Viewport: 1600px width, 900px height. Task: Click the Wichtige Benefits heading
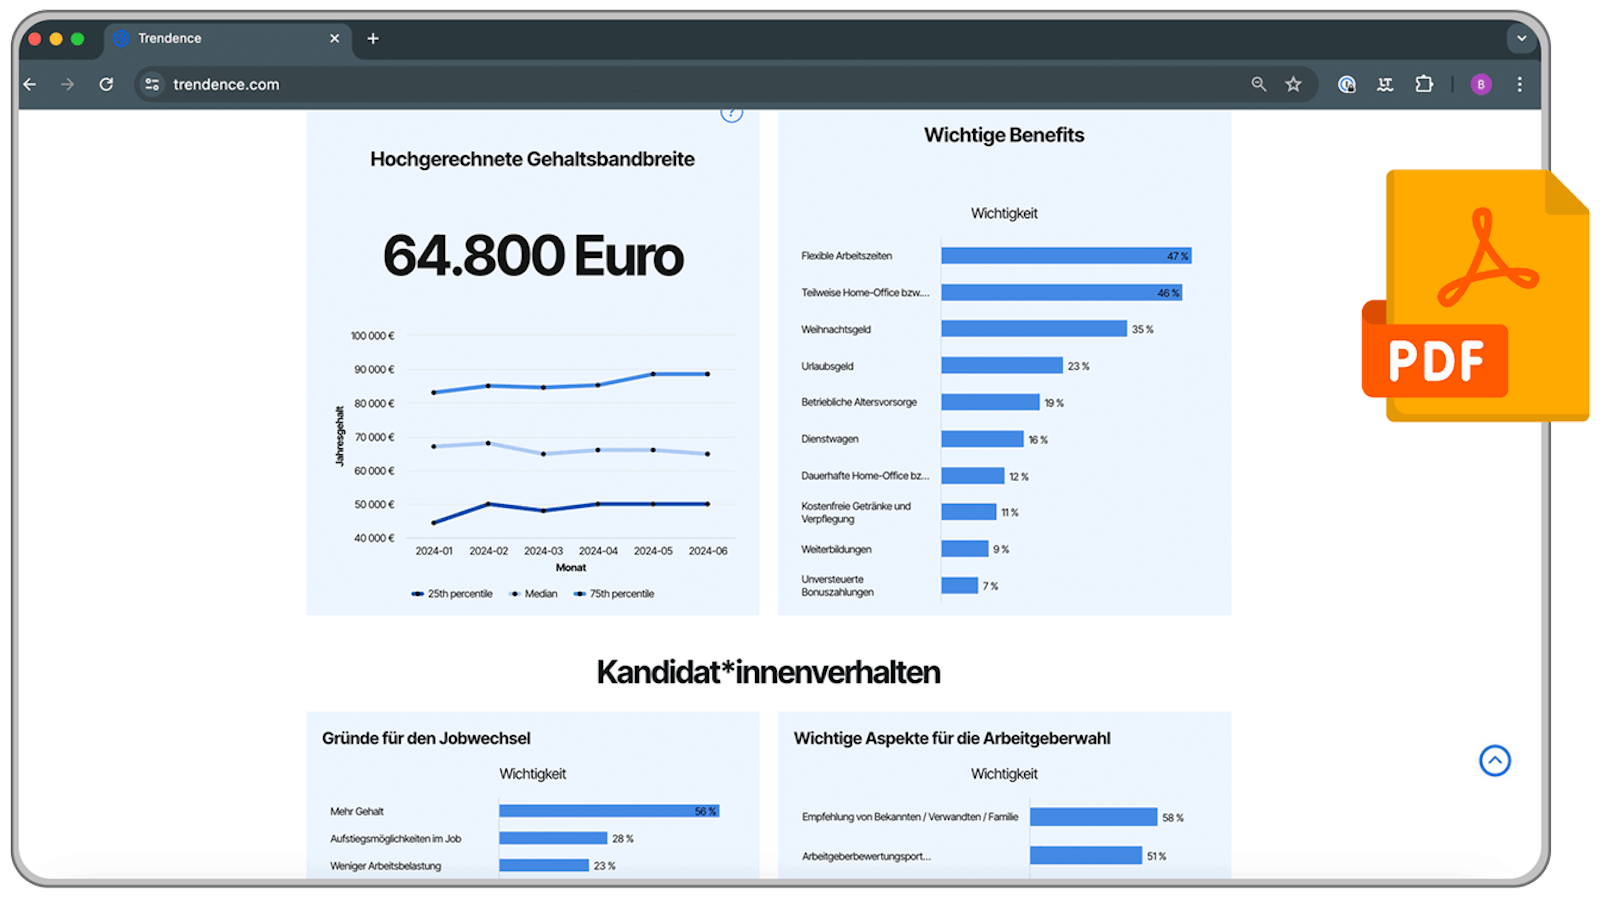point(1004,135)
